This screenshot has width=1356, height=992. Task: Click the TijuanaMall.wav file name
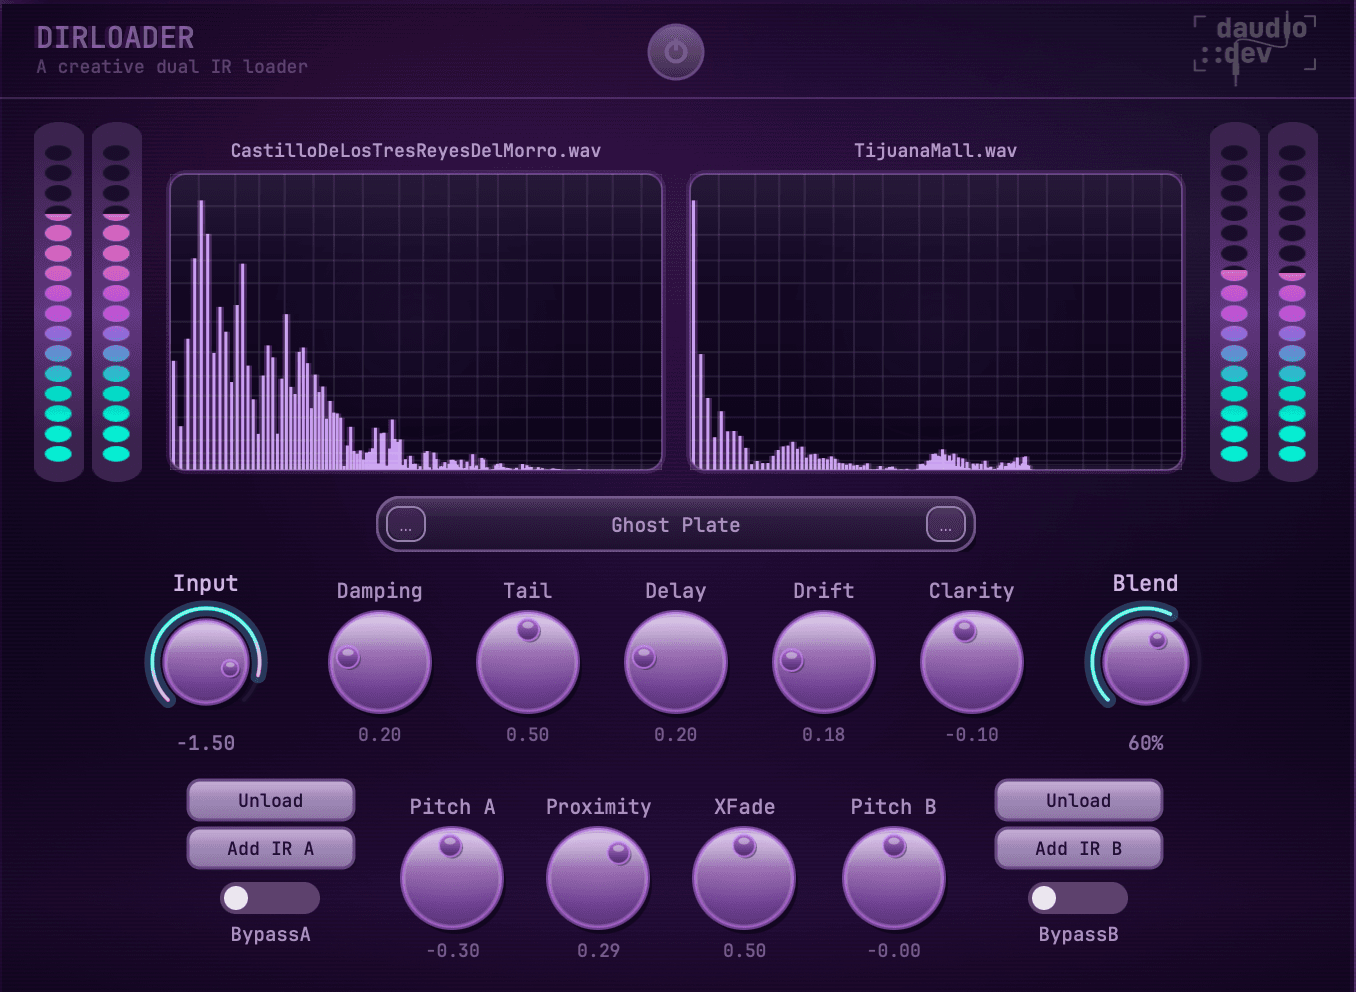pos(935,151)
